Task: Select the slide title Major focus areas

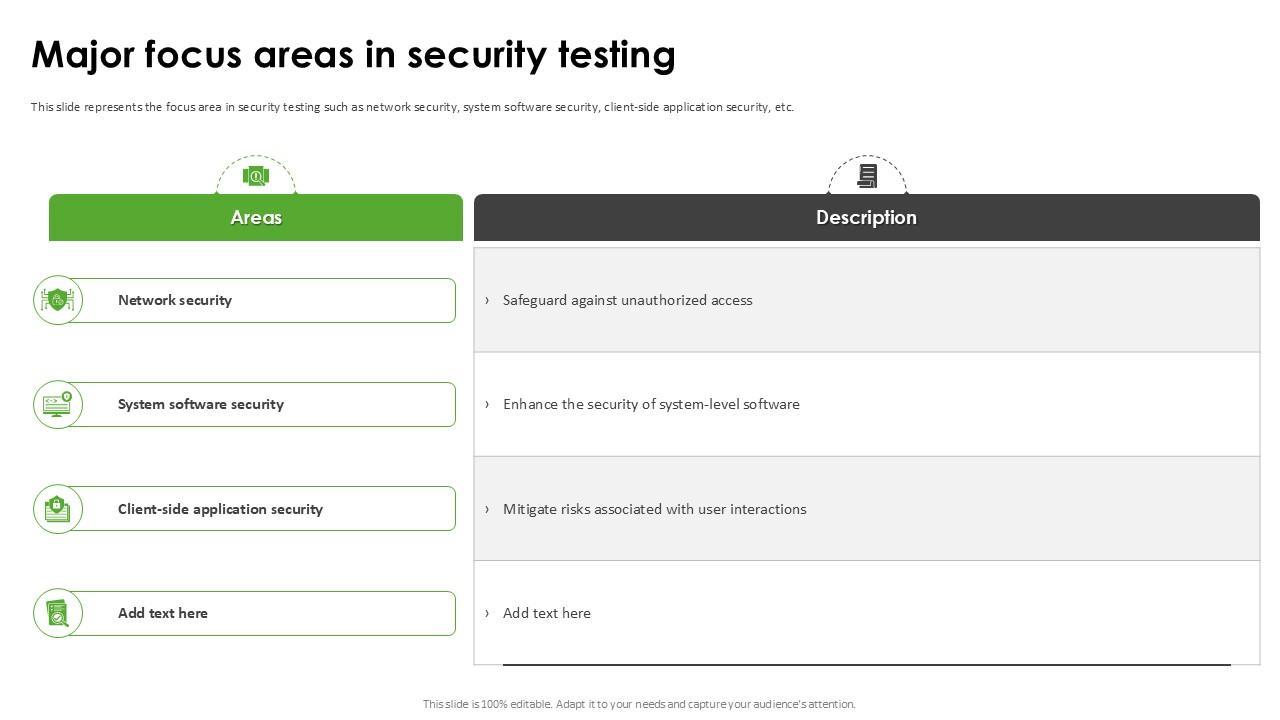Action: pos(353,55)
